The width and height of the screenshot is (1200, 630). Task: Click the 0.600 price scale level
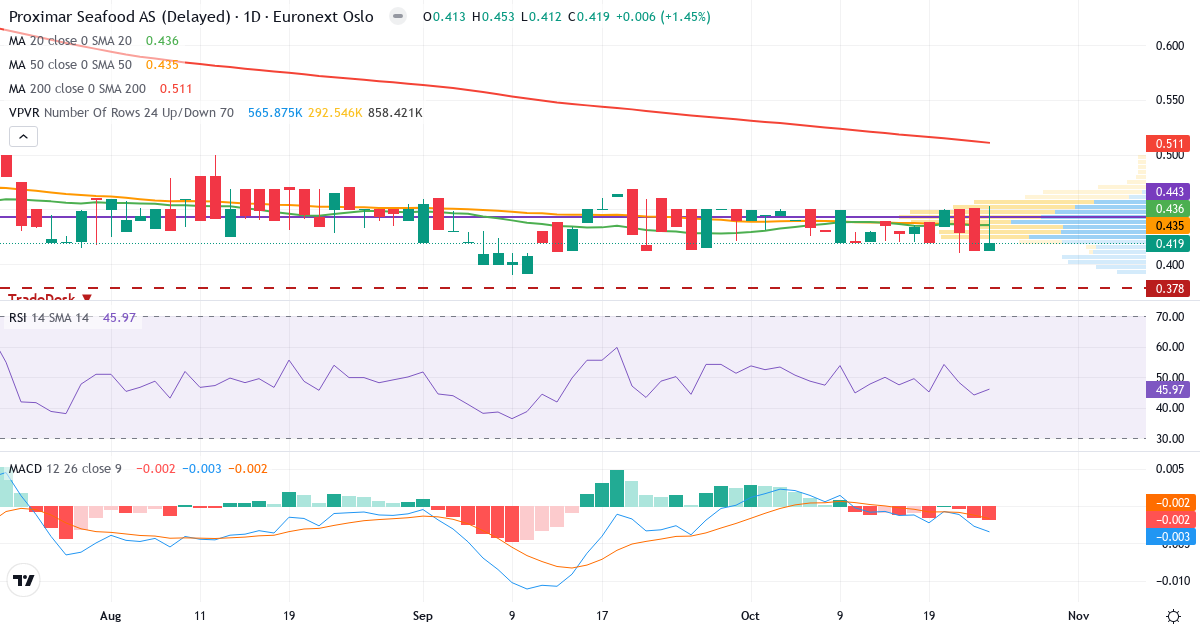(1168, 46)
